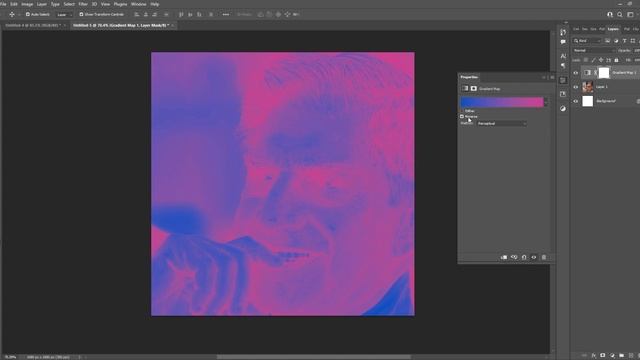This screenshot has width=640, height=360.
Task: Open the Kind filter dropdown in Layers
Action: point(587,41)
